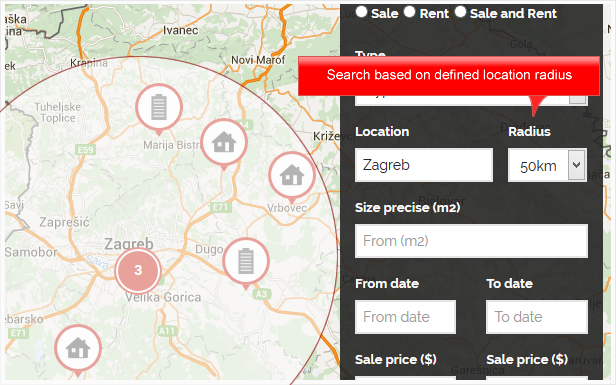Click the A3 highway badge on map

click(261, 294)
